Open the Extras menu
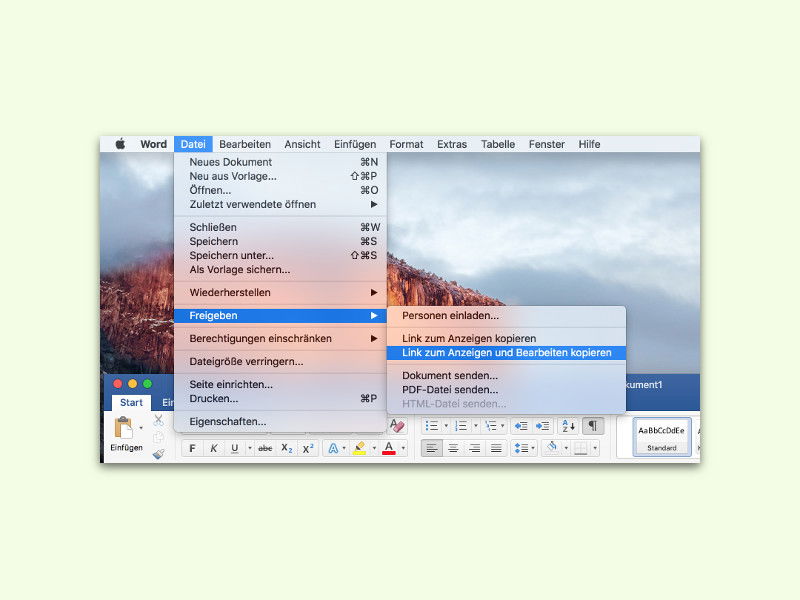The image size is (800, 600). pos(452,144)
